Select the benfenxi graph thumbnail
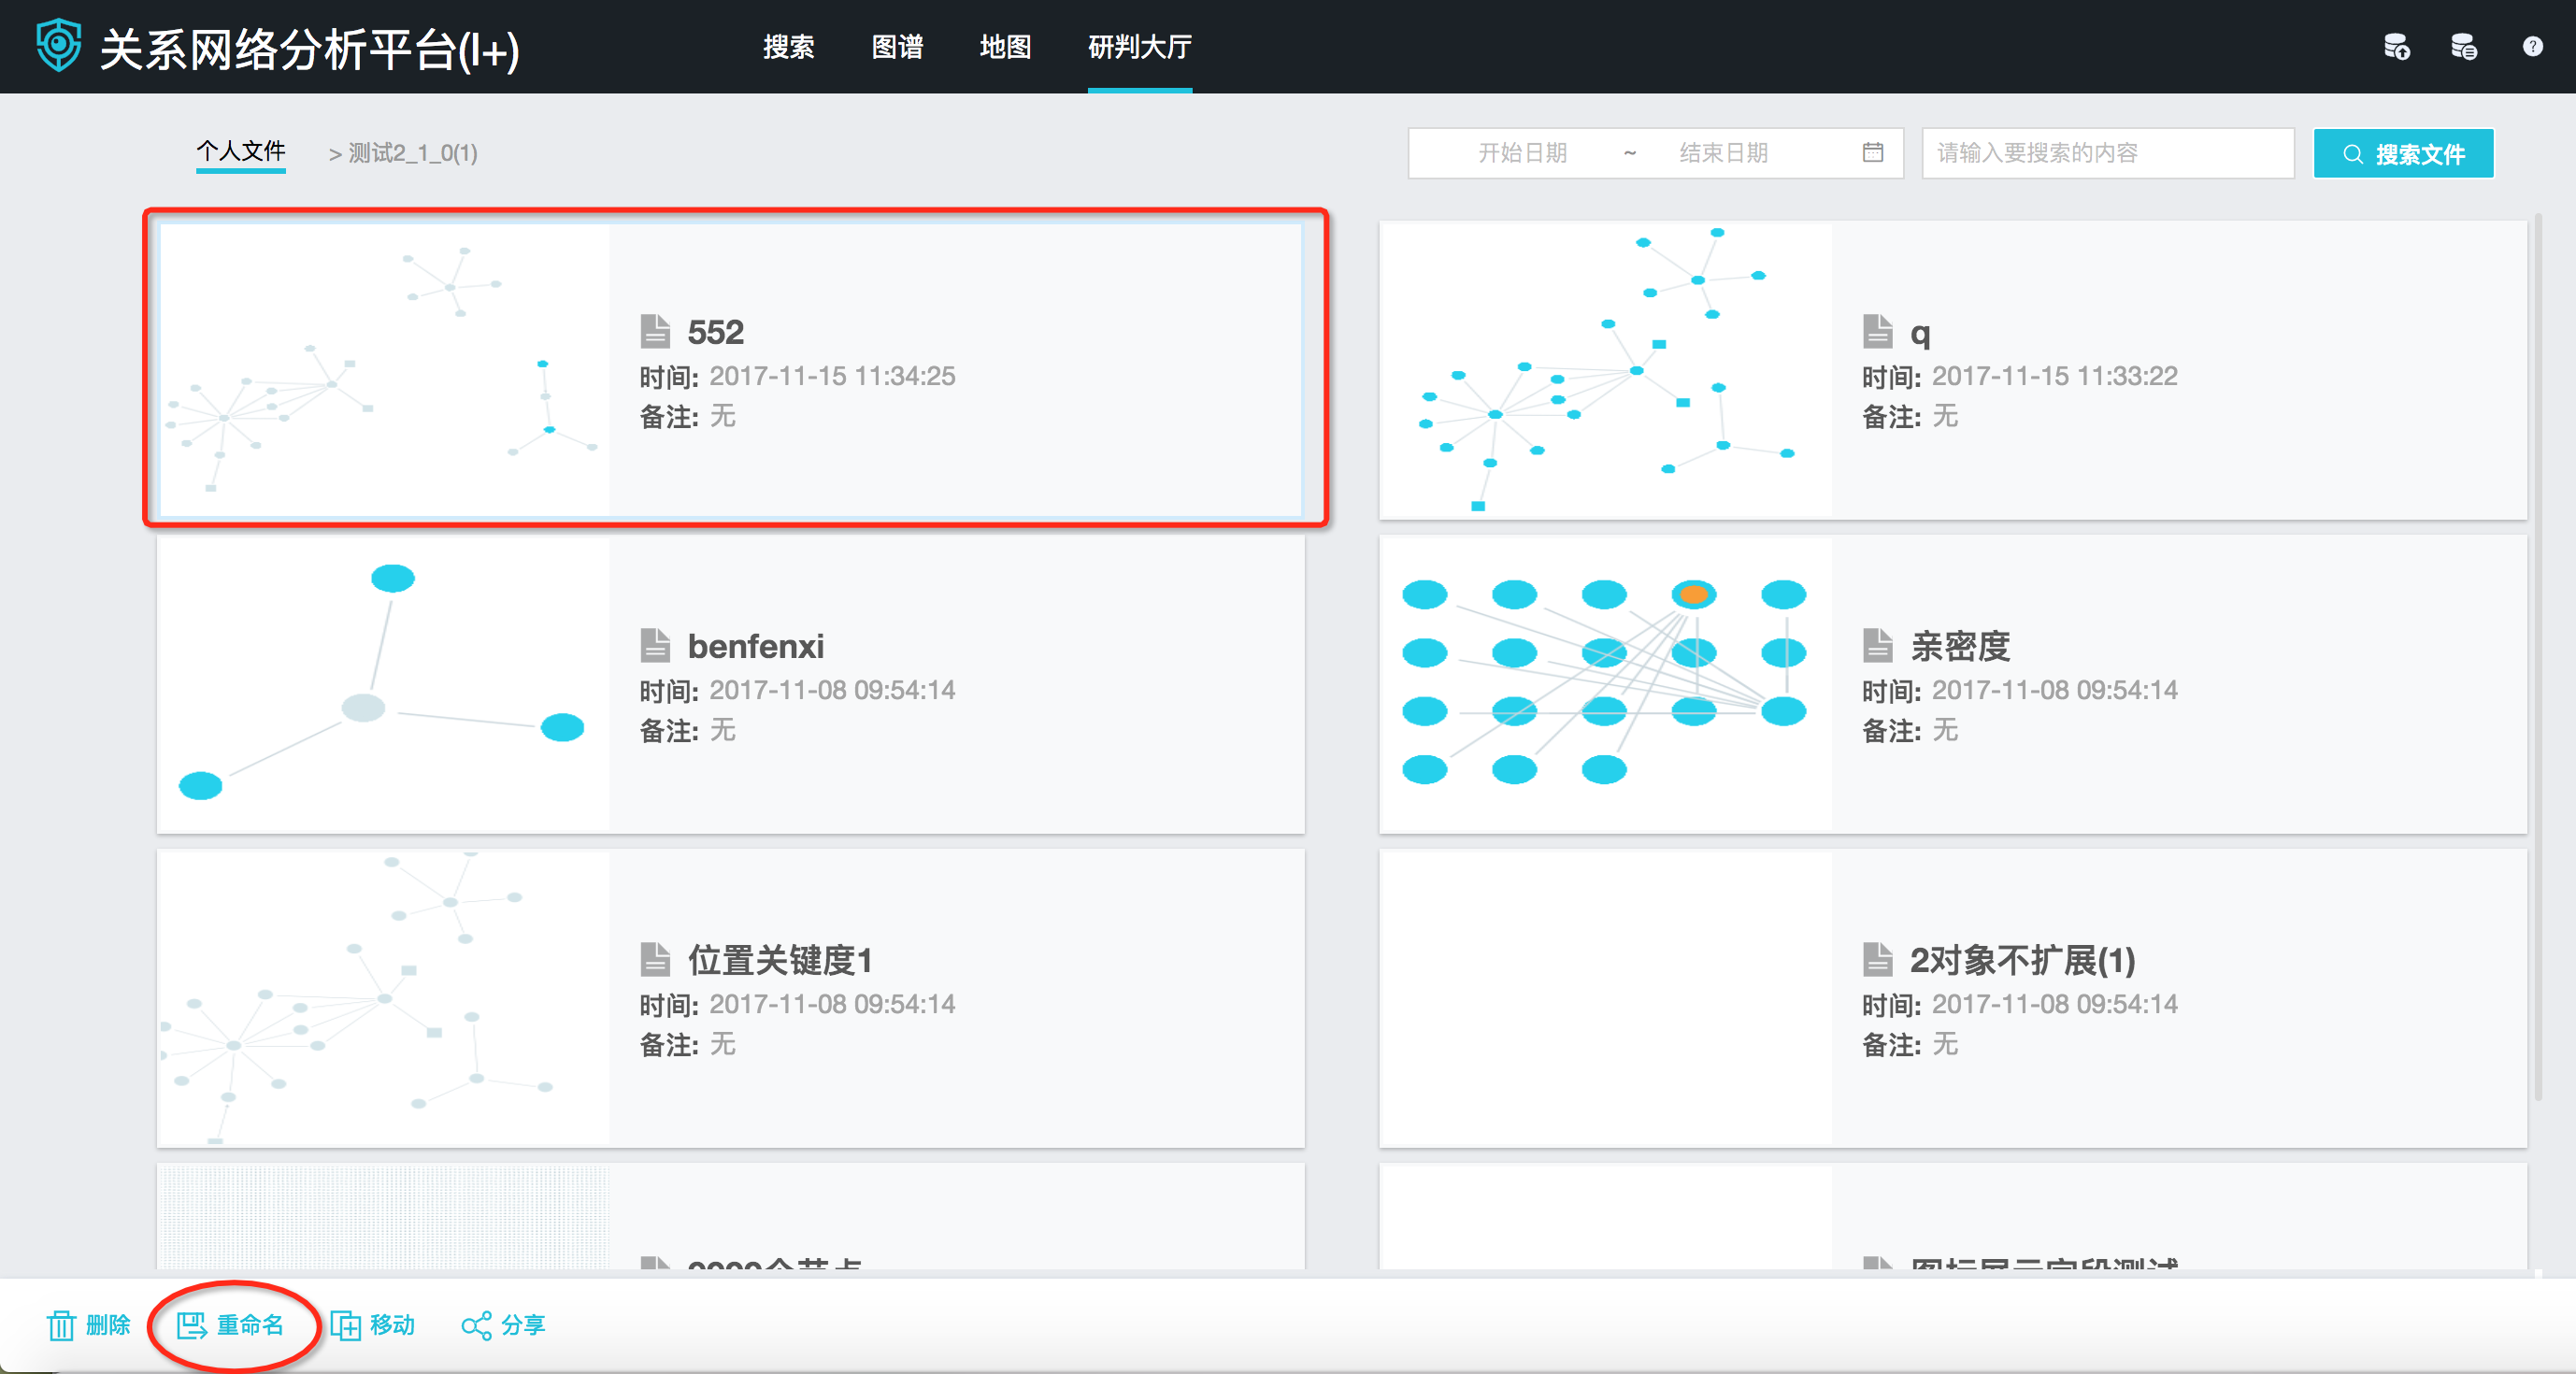The height and width of the screenshot is (1374, 2576). point(384,684)
